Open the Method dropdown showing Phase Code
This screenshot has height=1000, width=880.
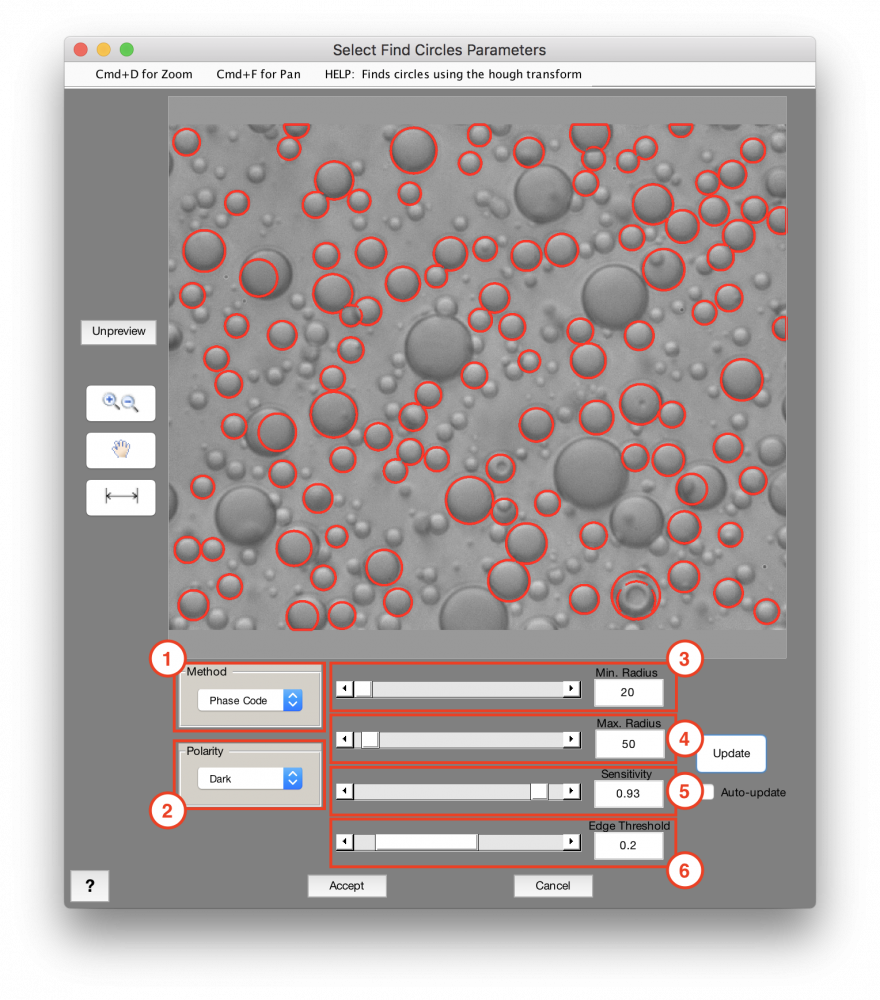(x=240, y=700)
